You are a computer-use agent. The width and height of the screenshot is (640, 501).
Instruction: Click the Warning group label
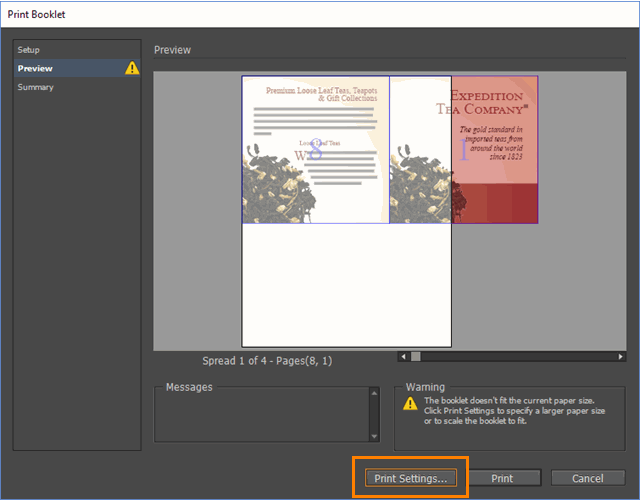coord(425,387)
